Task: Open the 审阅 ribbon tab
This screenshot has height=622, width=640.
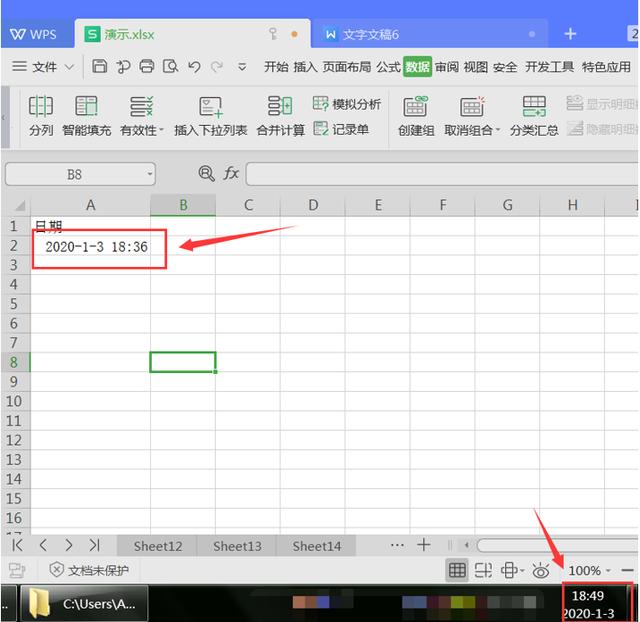Action: pos(447,67)
